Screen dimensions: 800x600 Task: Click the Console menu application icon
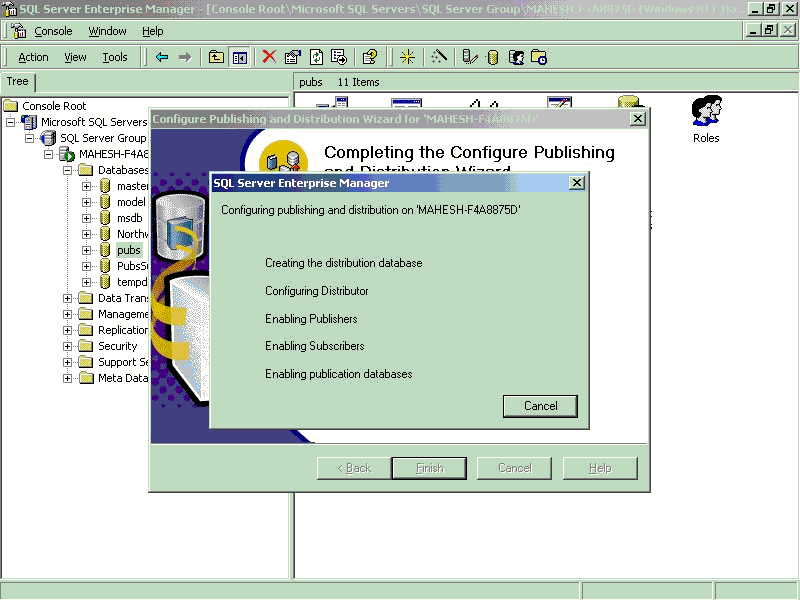tap(19, 31)
